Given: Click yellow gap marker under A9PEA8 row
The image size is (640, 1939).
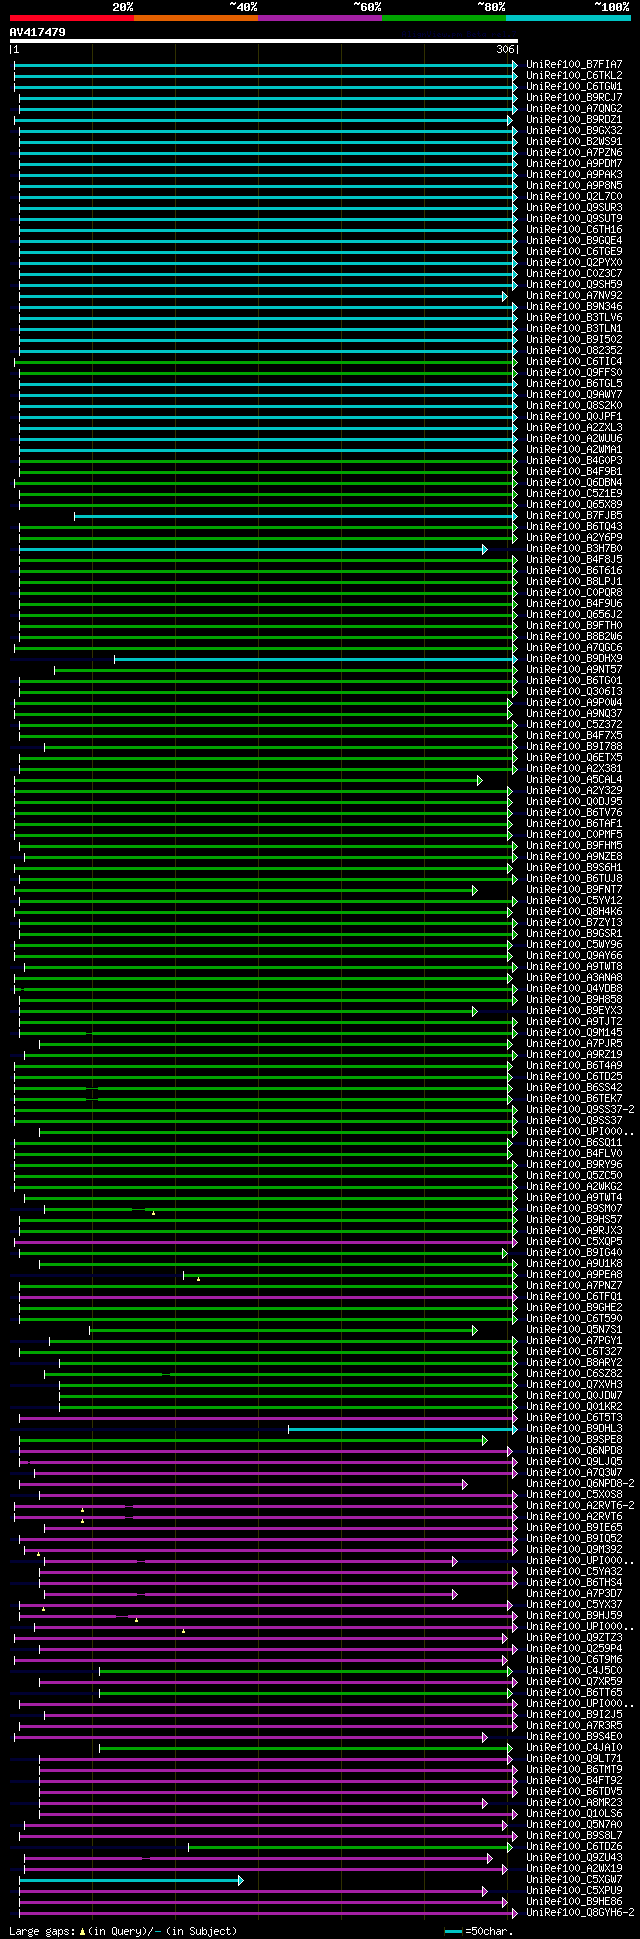Looking at the screenshot, I should (x=198, y=1279).
